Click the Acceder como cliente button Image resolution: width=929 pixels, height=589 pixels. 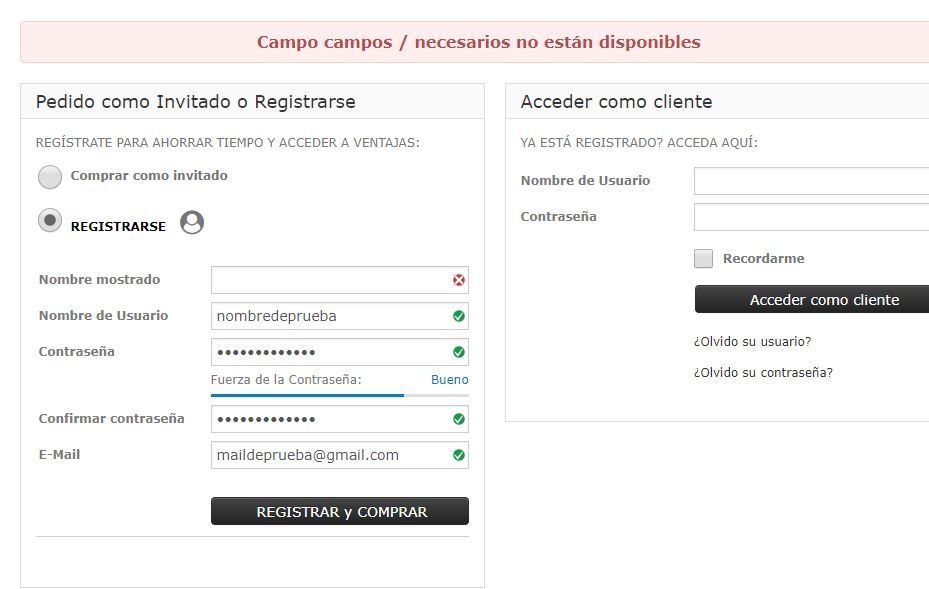pos(812,299)
